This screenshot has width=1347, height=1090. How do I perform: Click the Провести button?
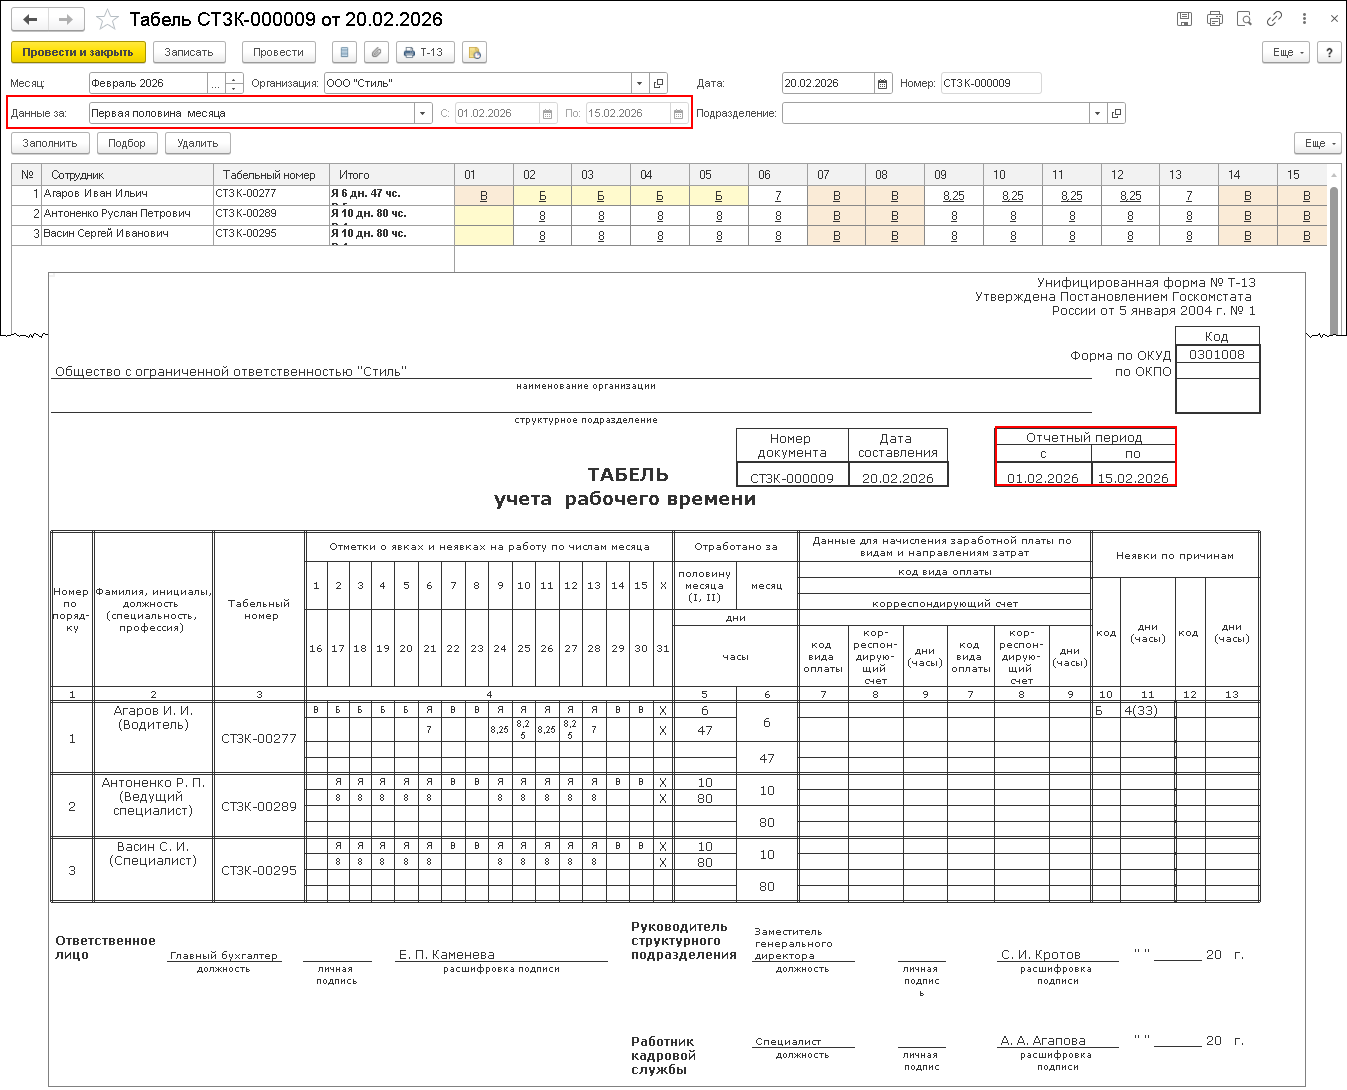tap(278, 52)
